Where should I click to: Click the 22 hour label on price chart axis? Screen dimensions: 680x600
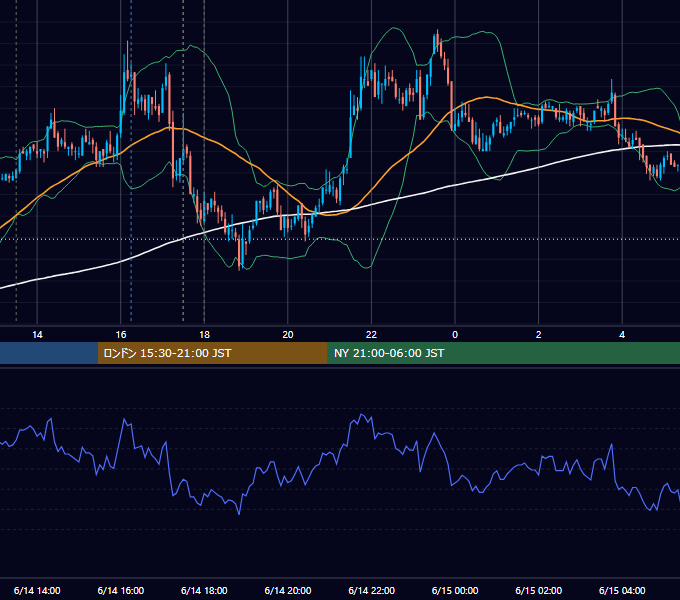pos(372,335)
